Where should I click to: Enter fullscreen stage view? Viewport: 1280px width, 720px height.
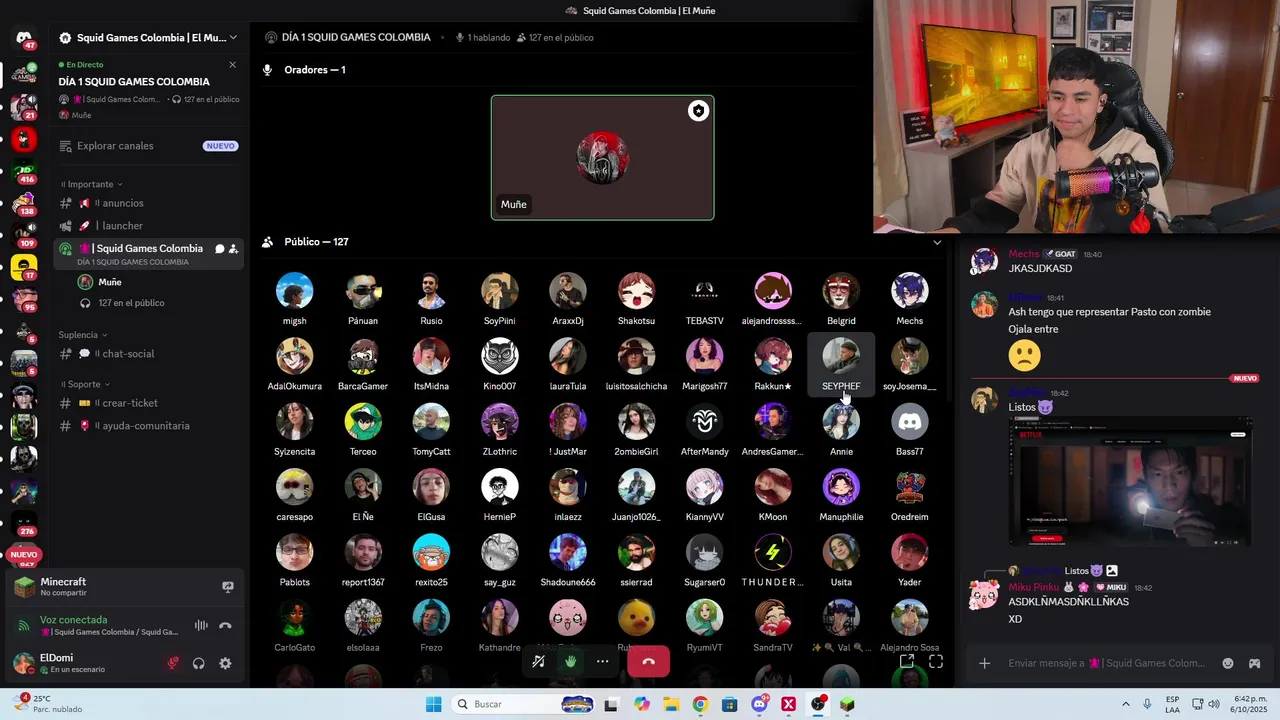click(936, 661)
